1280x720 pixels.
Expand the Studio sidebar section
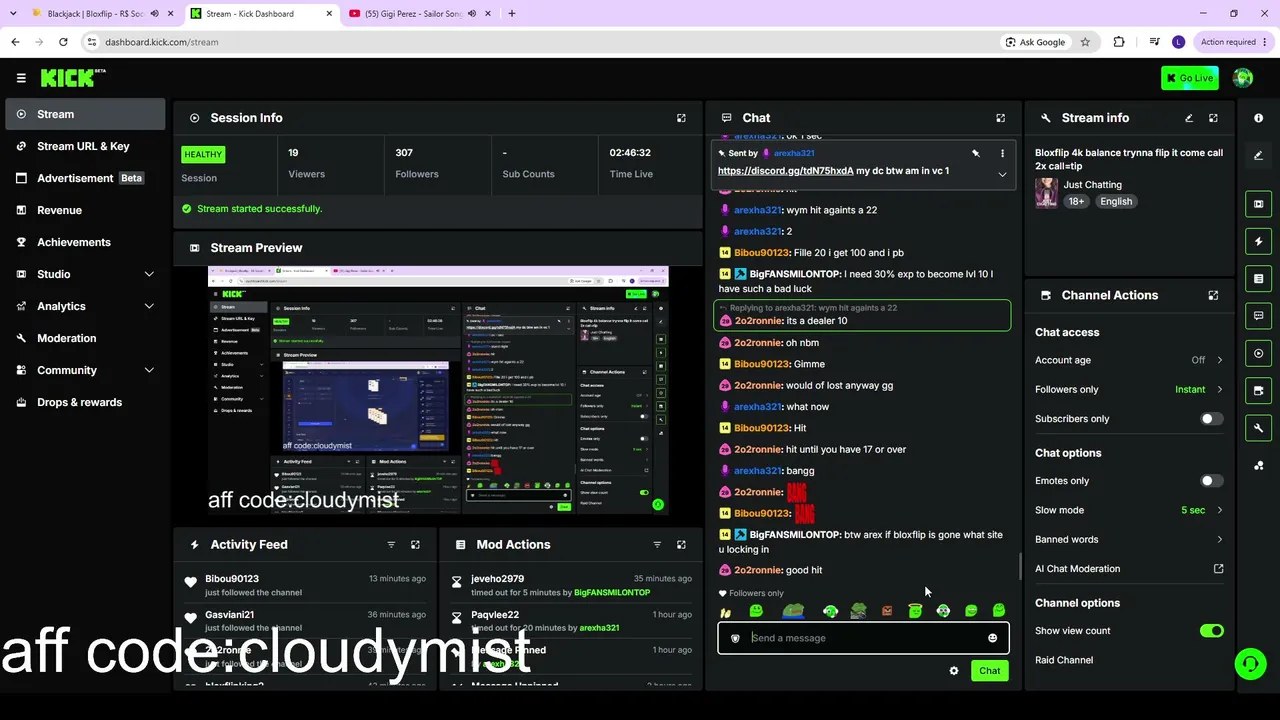[149, 274]
